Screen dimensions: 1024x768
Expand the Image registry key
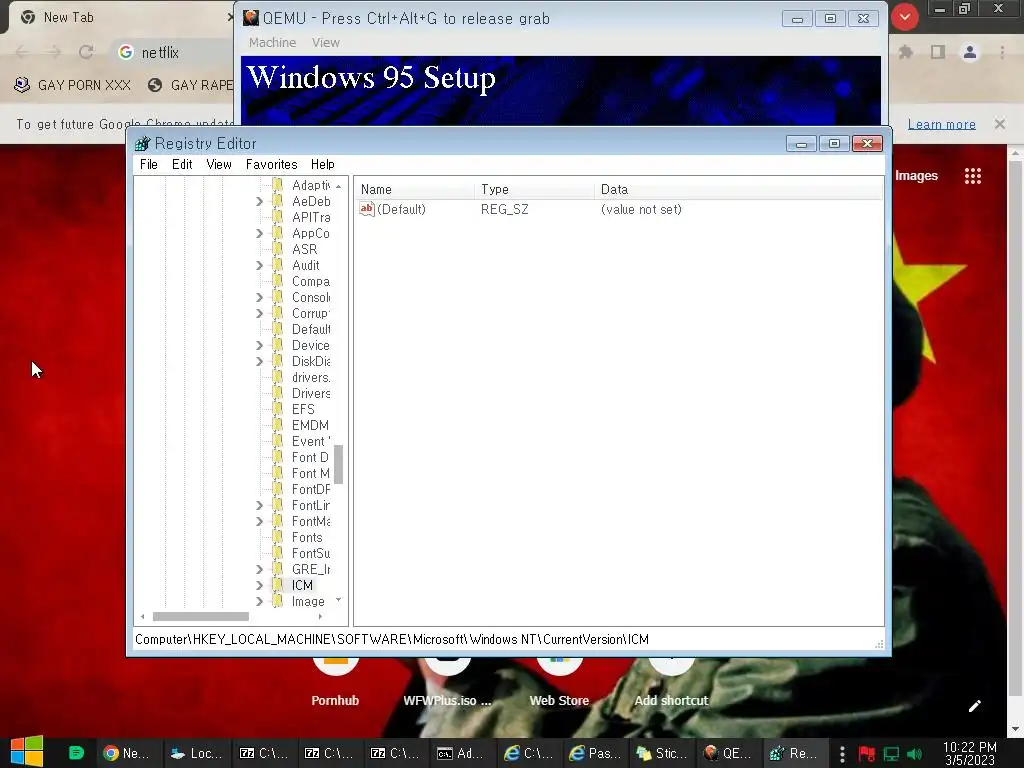pyautogui.click(x=259, y=601)
